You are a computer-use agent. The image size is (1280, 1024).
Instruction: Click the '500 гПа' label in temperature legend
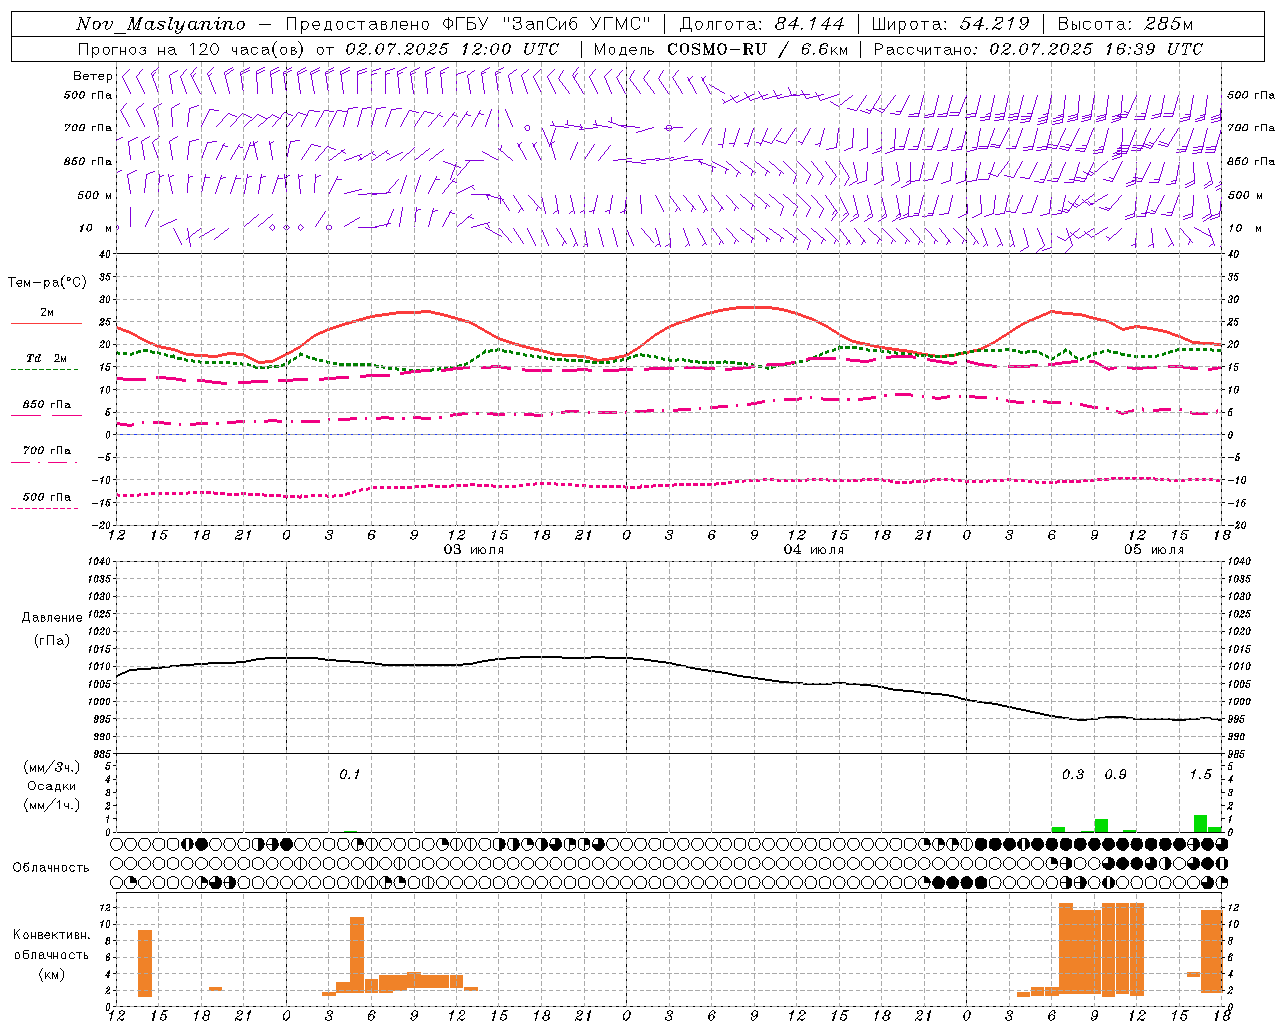[x=47, y=497]
